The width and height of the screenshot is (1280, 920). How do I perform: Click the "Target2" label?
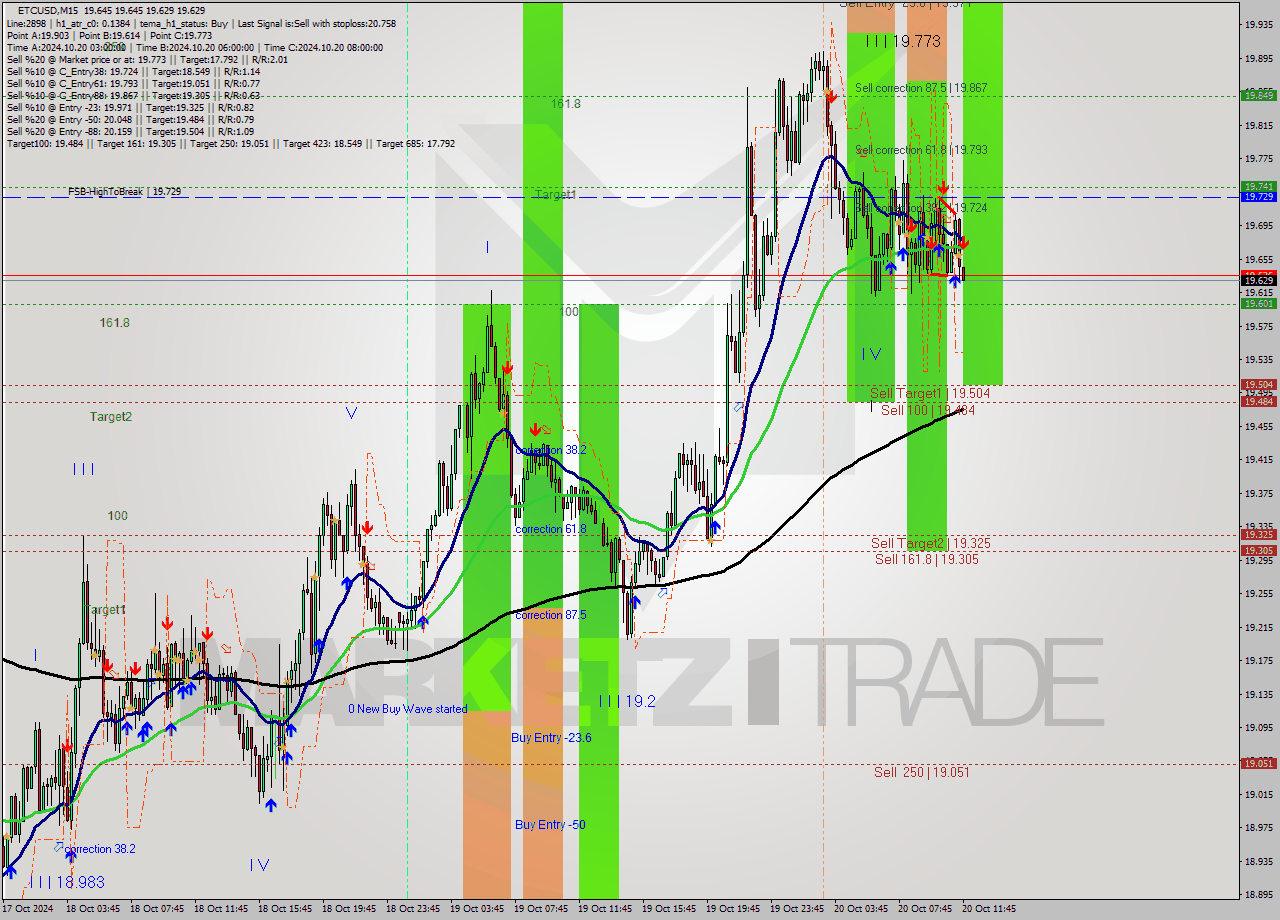(x=110, y=417)
